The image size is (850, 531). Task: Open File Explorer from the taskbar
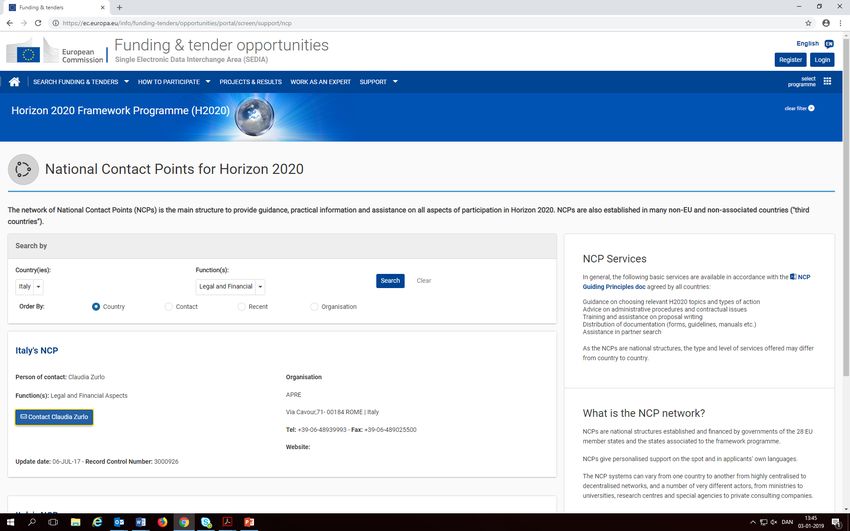pyautogui.click(x=75, y=522)
